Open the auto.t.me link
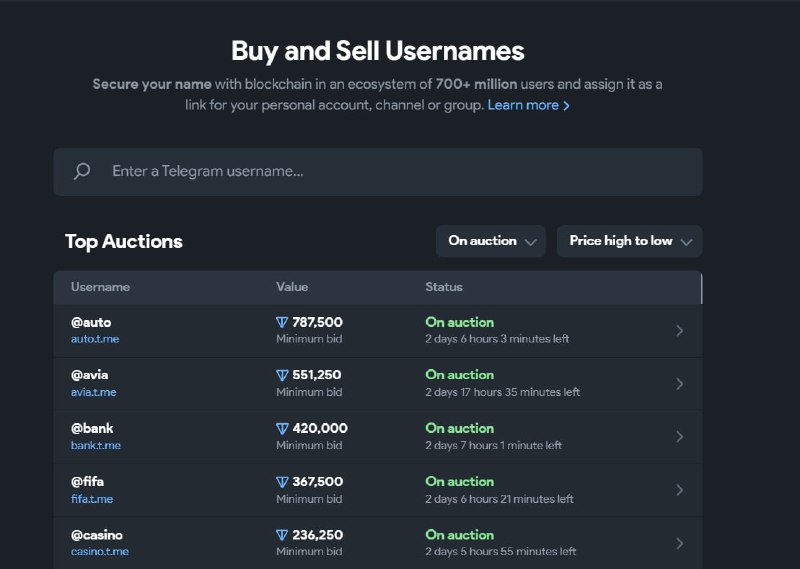 (95, 339)
